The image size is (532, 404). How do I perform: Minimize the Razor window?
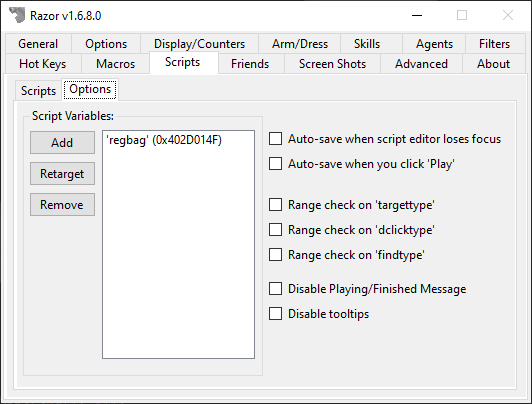click(417, 15)
